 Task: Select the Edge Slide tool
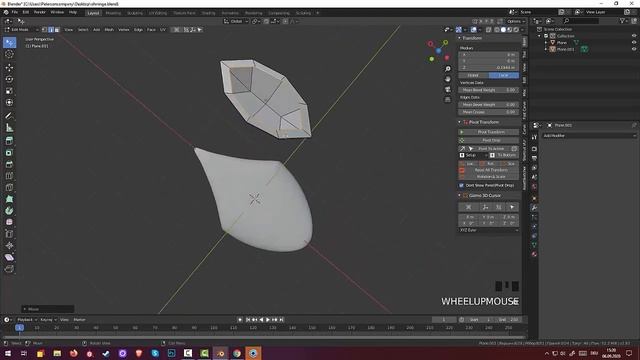click(x=9, y=234)
